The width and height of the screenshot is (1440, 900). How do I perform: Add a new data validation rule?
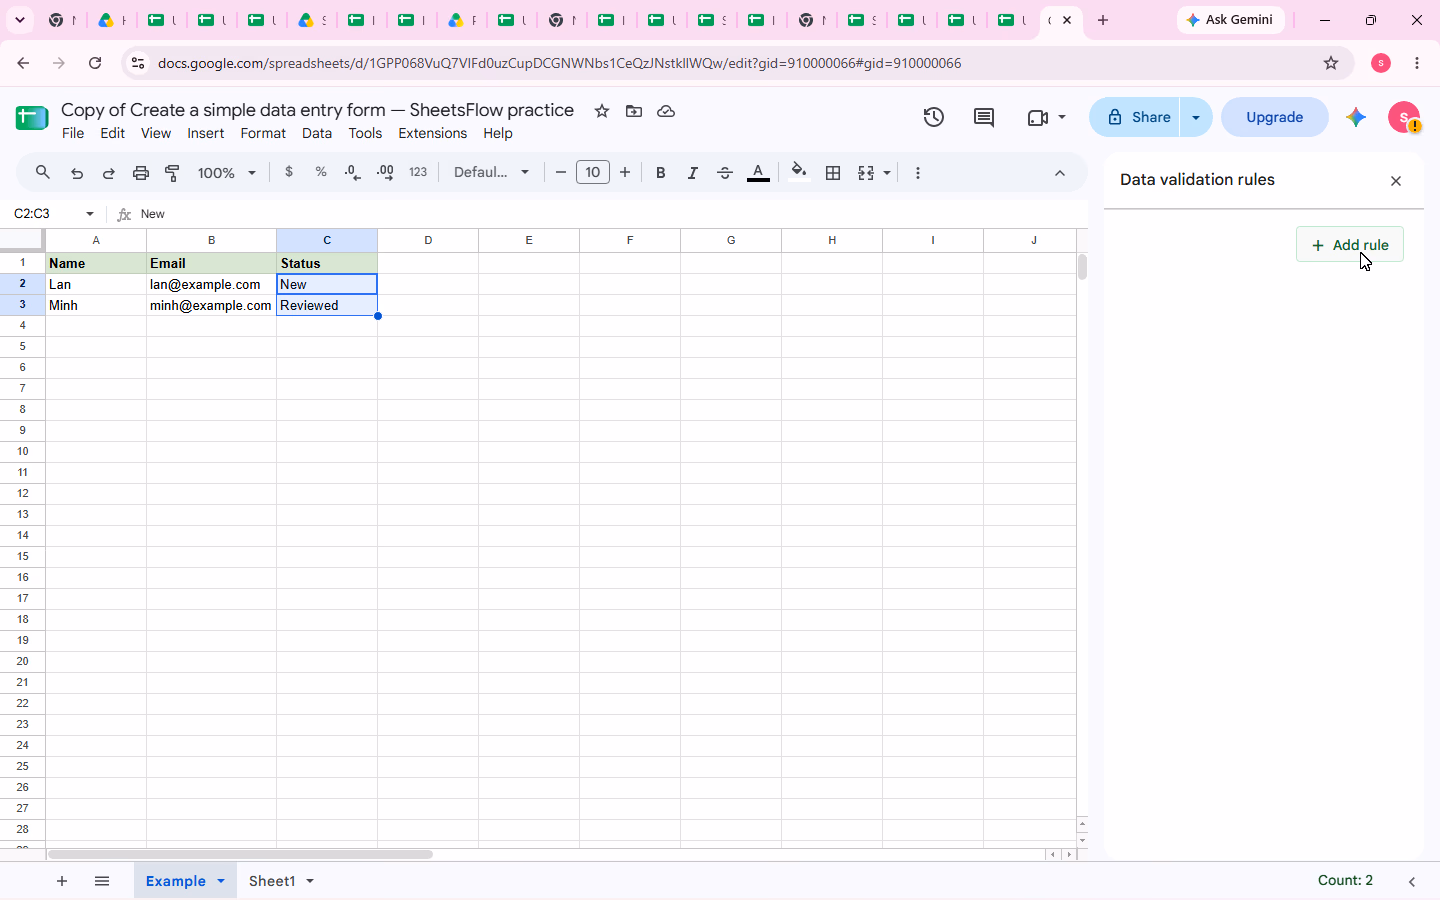[1350, 245]
